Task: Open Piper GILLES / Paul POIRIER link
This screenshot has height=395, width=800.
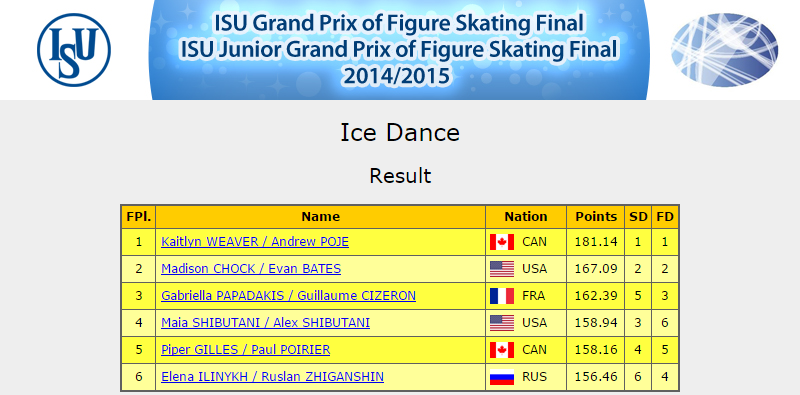Action: pyautogui.click(x=245, y=350)
